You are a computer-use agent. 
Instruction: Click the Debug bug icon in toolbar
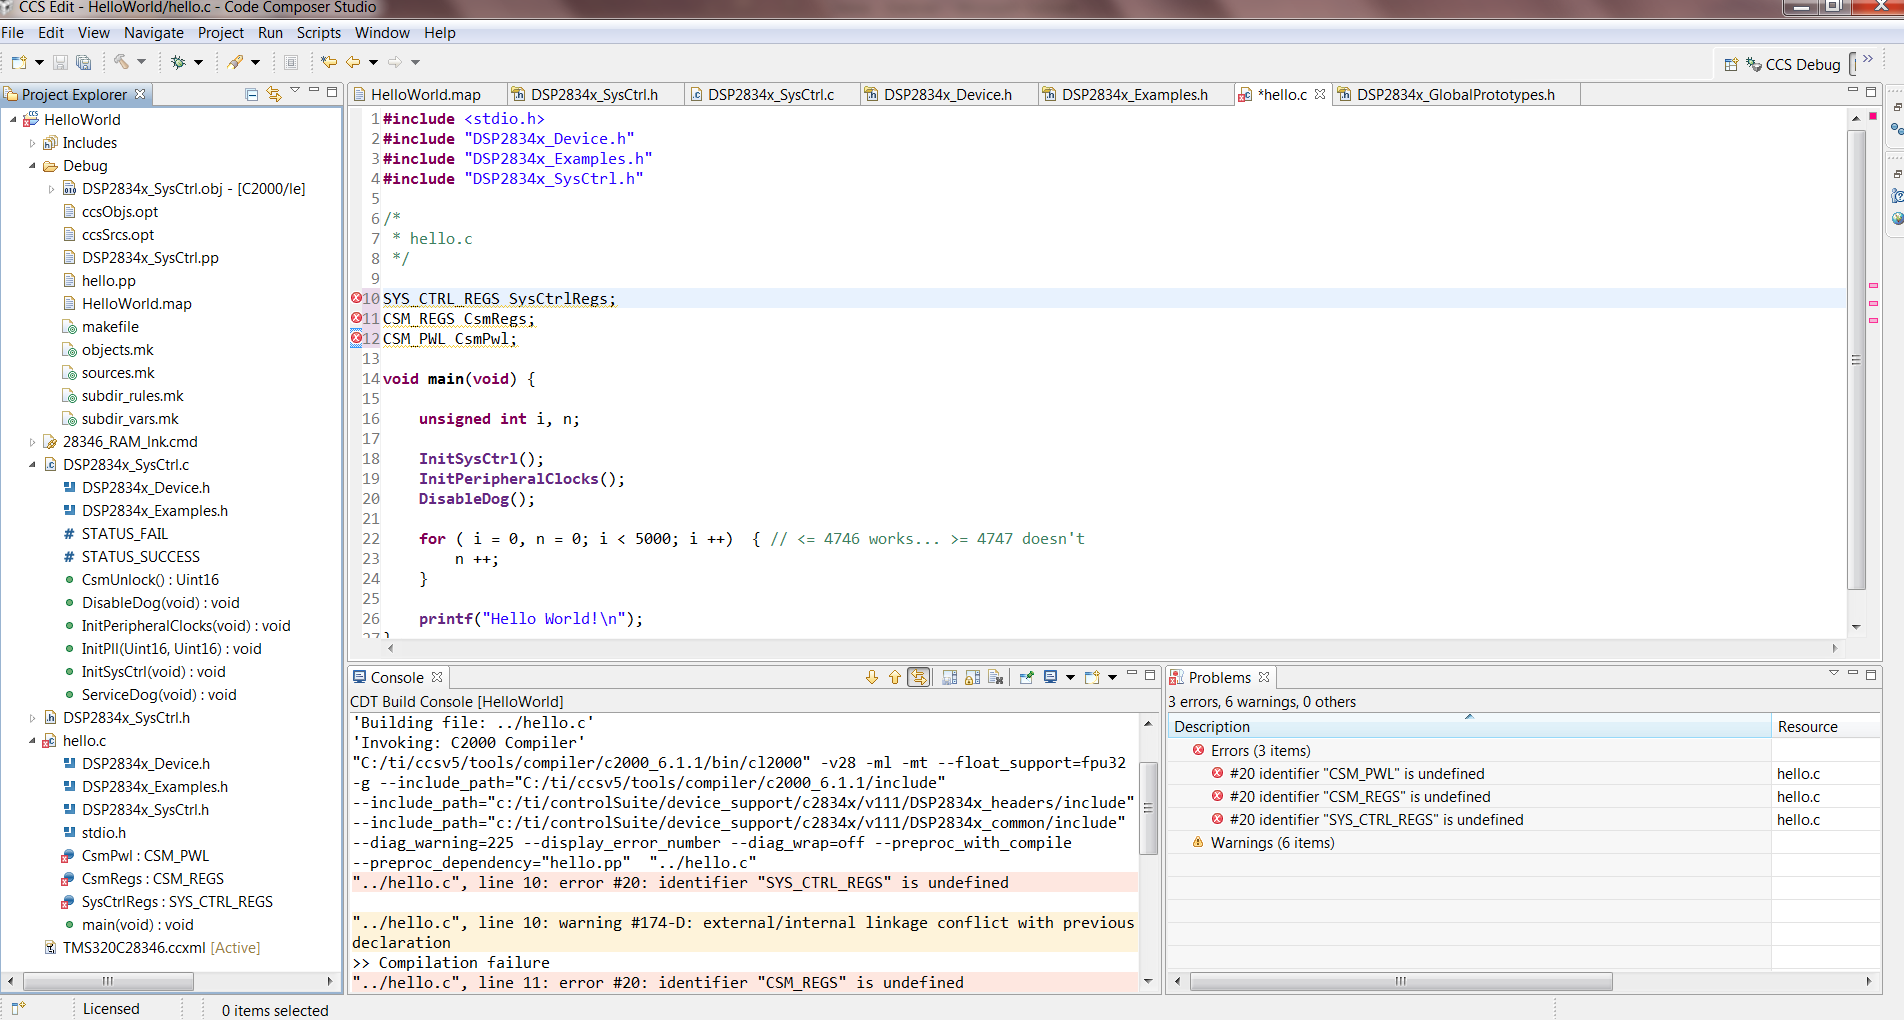pyautogui.click(x=178, y=62)
